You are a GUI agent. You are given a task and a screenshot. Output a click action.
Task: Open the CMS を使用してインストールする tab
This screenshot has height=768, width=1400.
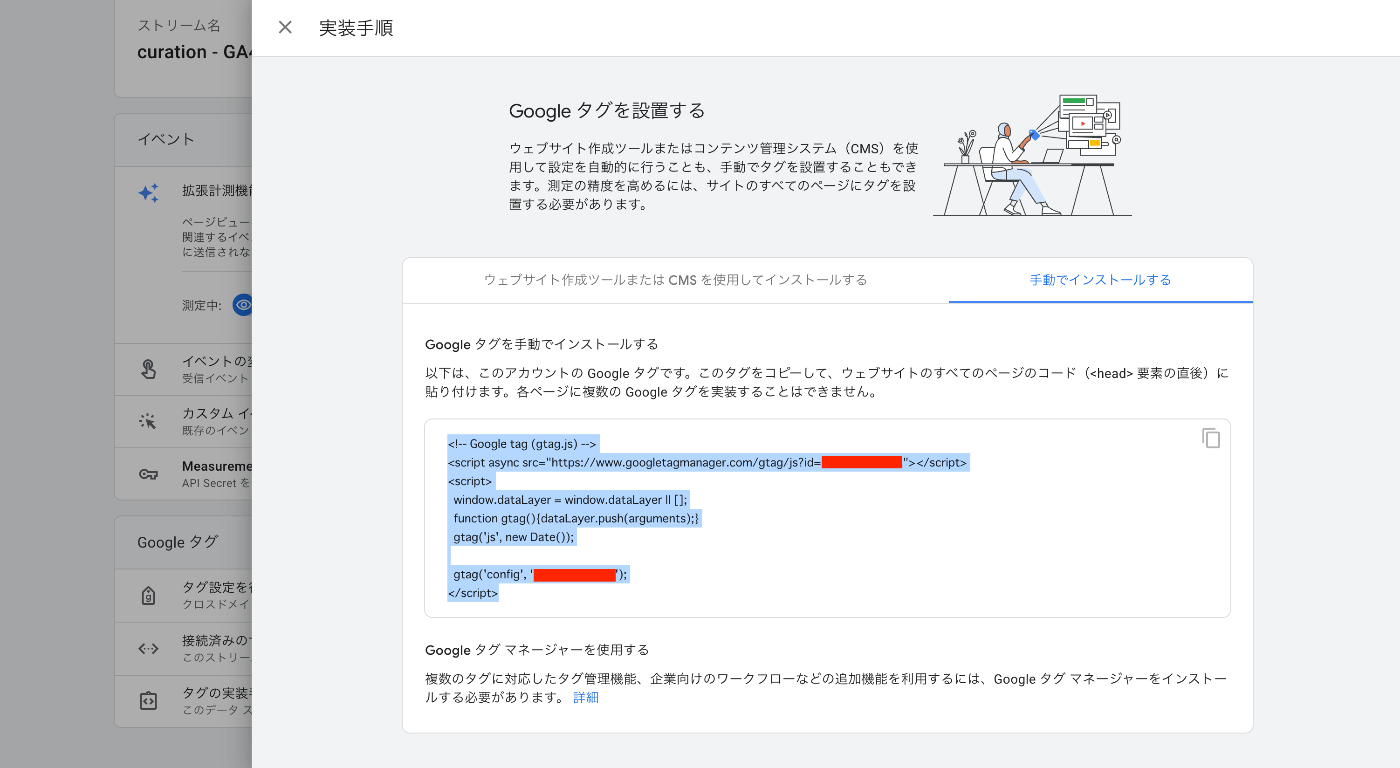point(675,280)
